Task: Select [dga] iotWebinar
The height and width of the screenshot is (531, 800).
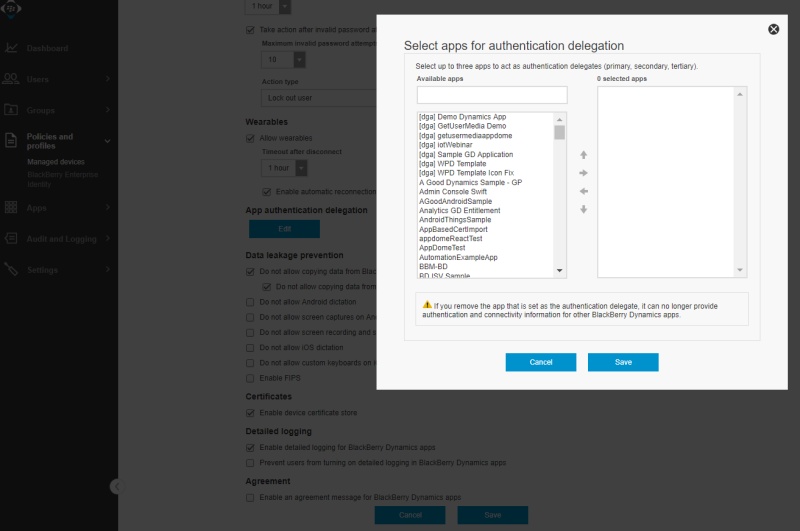Action: point(445,145)
